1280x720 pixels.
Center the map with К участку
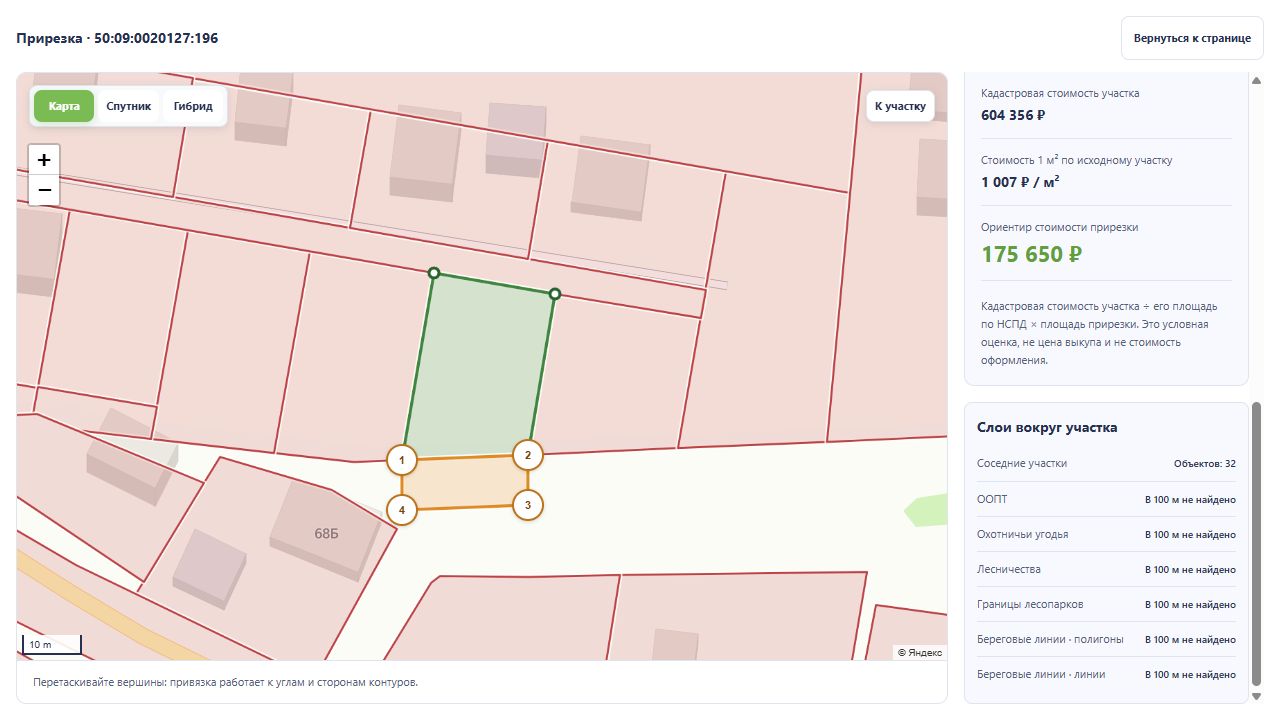point(900,106)
